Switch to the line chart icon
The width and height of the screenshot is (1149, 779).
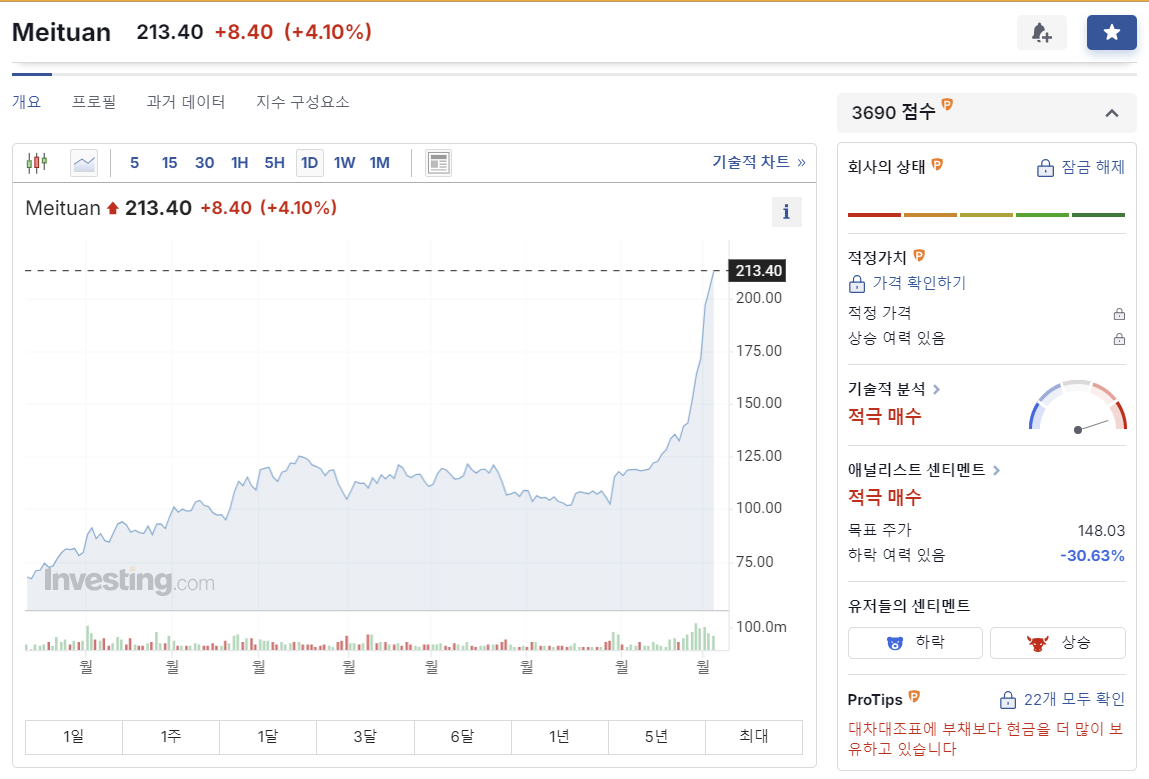click(x=83, y=162)
